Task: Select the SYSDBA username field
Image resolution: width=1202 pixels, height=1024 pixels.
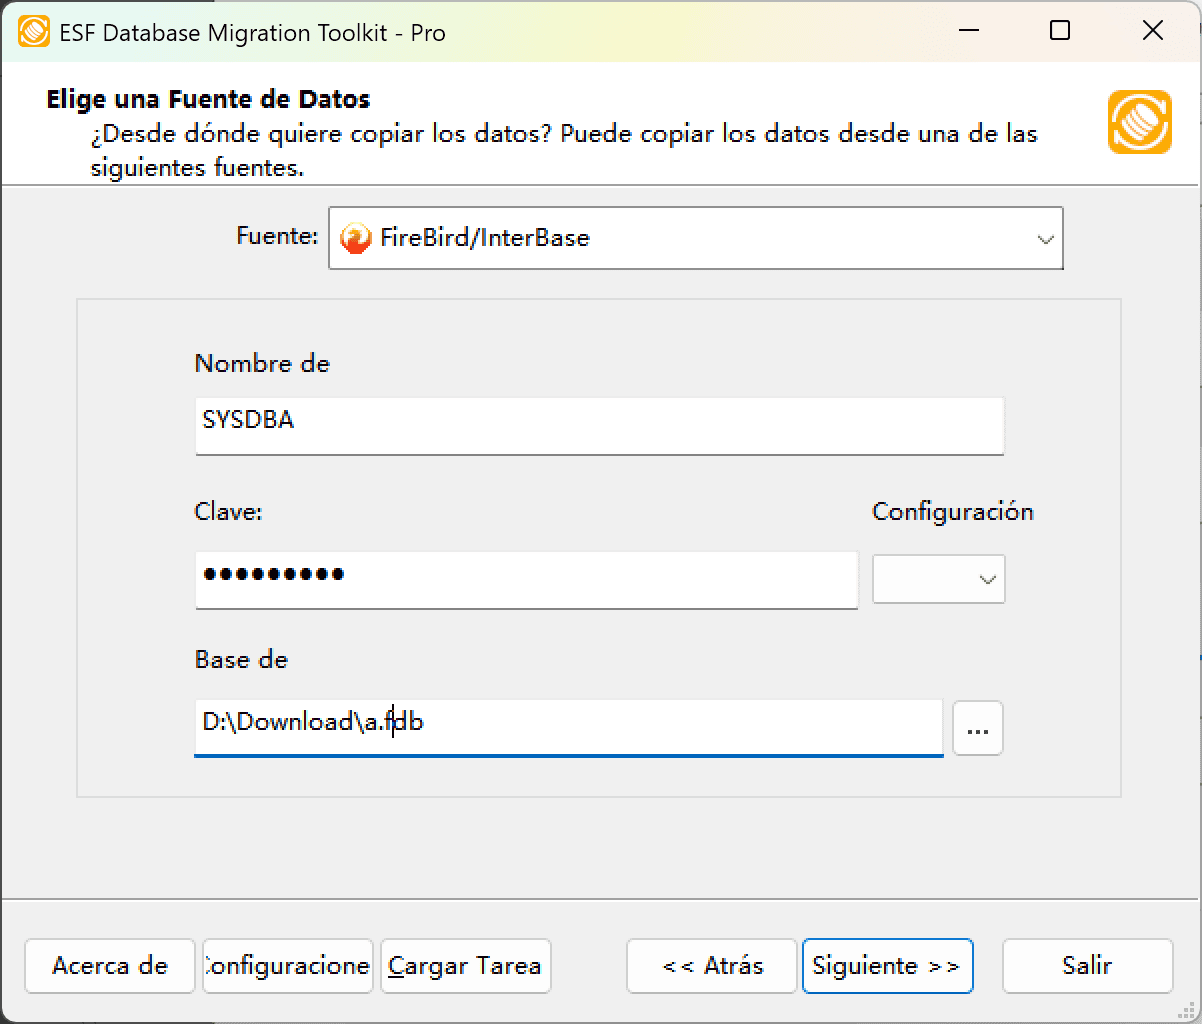Action: point(599,426)
